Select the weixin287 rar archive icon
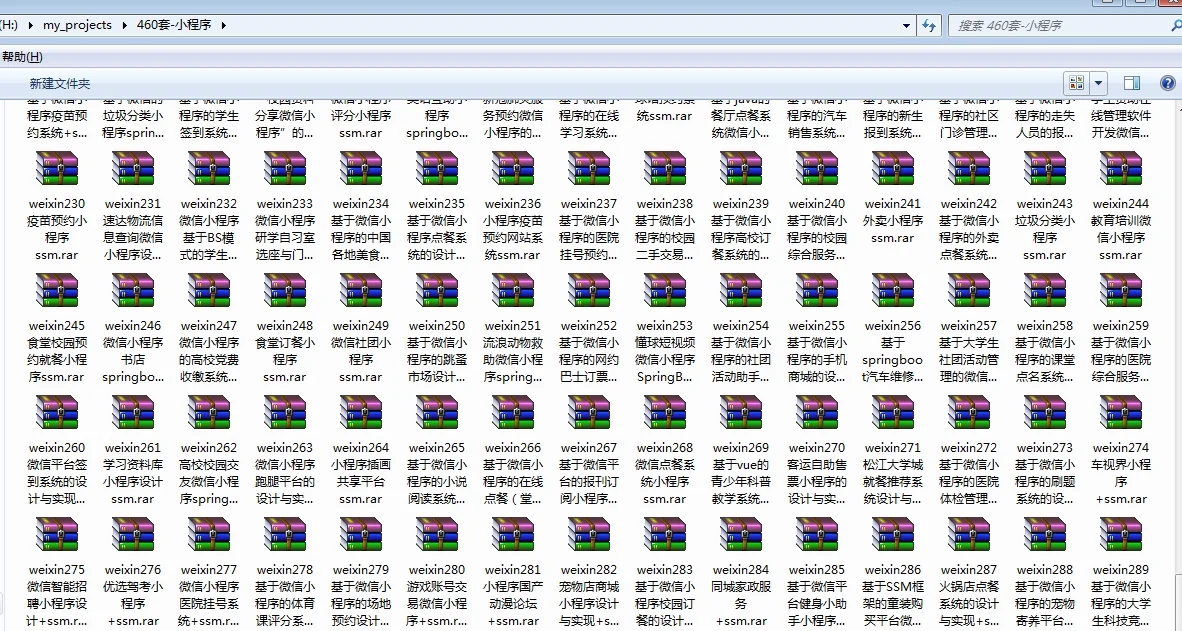The width and height of the screenshot is (1182, 631). tap(969, 535)
